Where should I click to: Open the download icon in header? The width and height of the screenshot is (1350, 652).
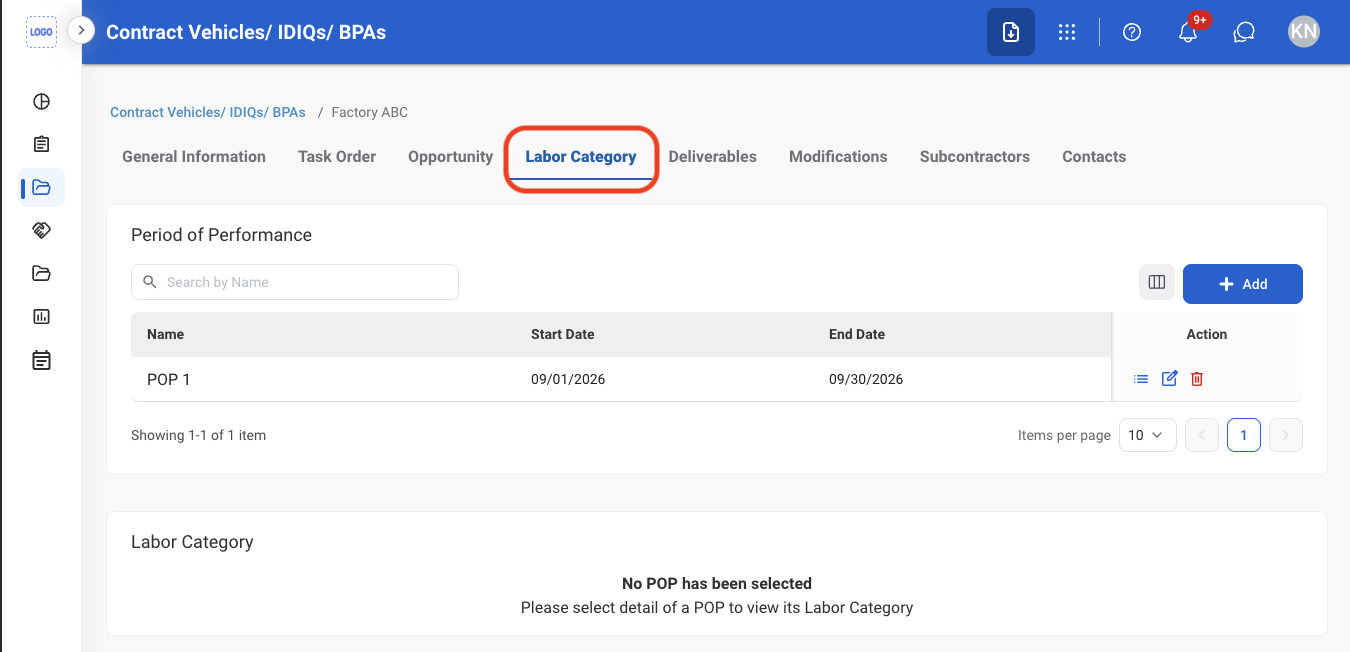[x=1011, y=32]
